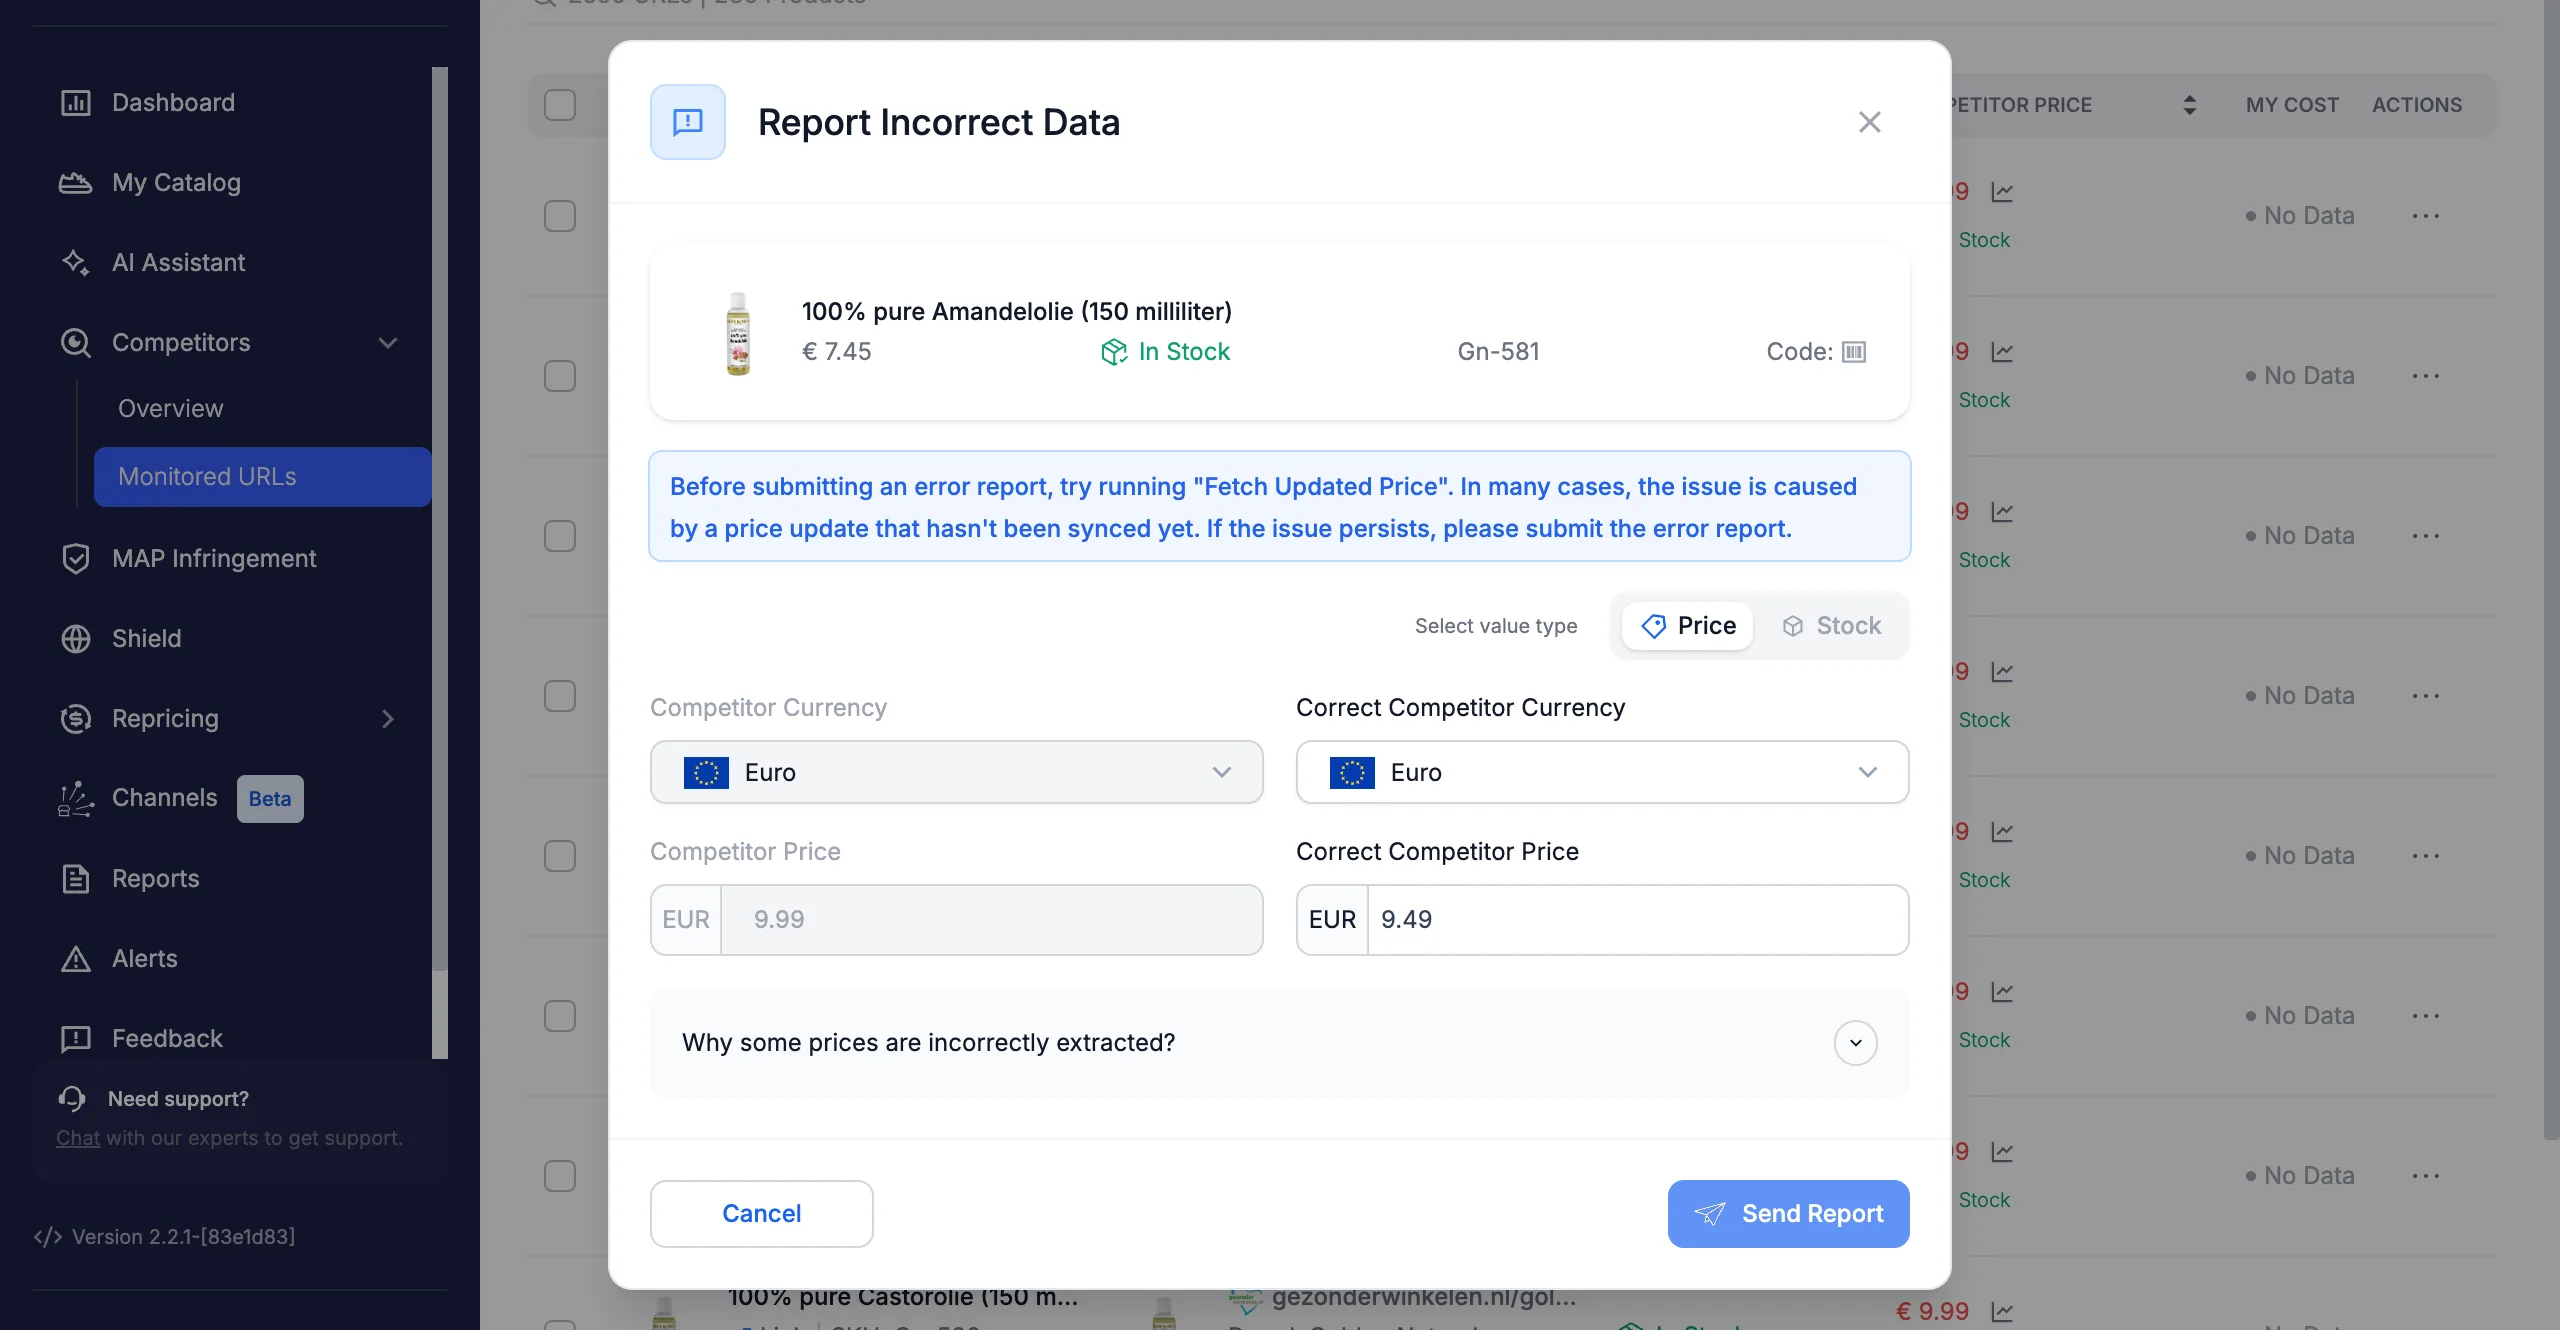Close the Report Incorrect Data dialog
Viewport: 2560px width, 1330px height.
[1870, 122]
